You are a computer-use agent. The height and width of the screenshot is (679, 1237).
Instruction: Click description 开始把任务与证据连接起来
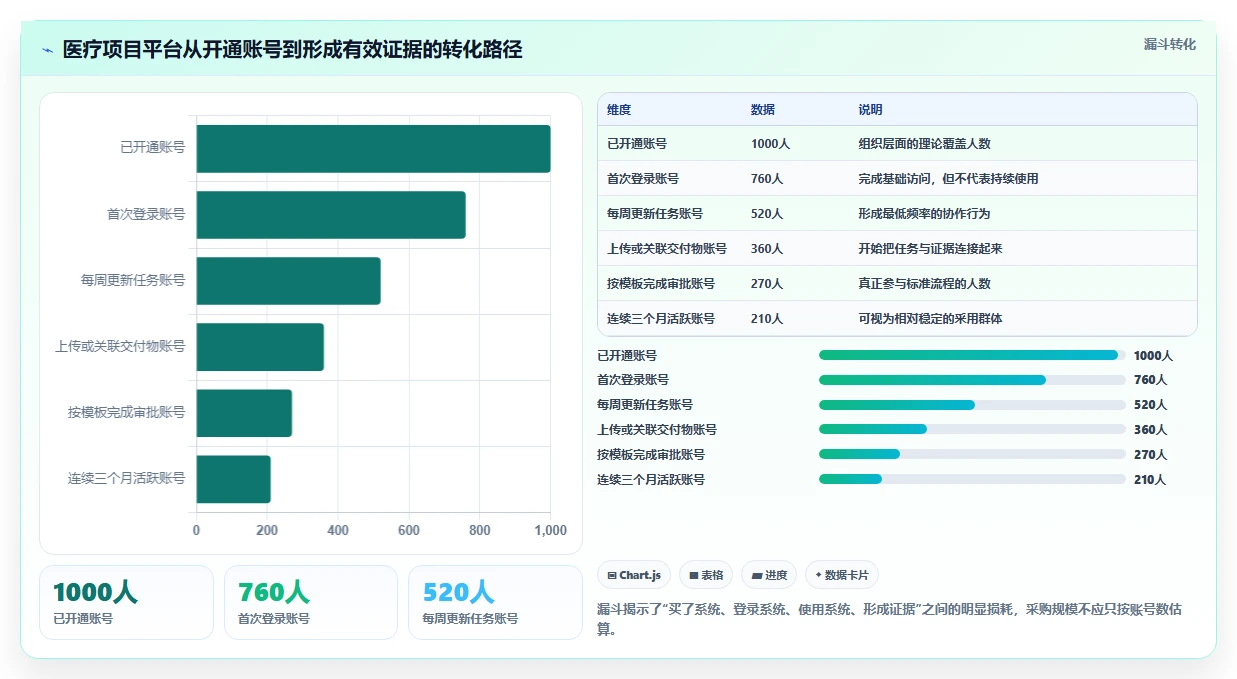[x=930, y=249]
